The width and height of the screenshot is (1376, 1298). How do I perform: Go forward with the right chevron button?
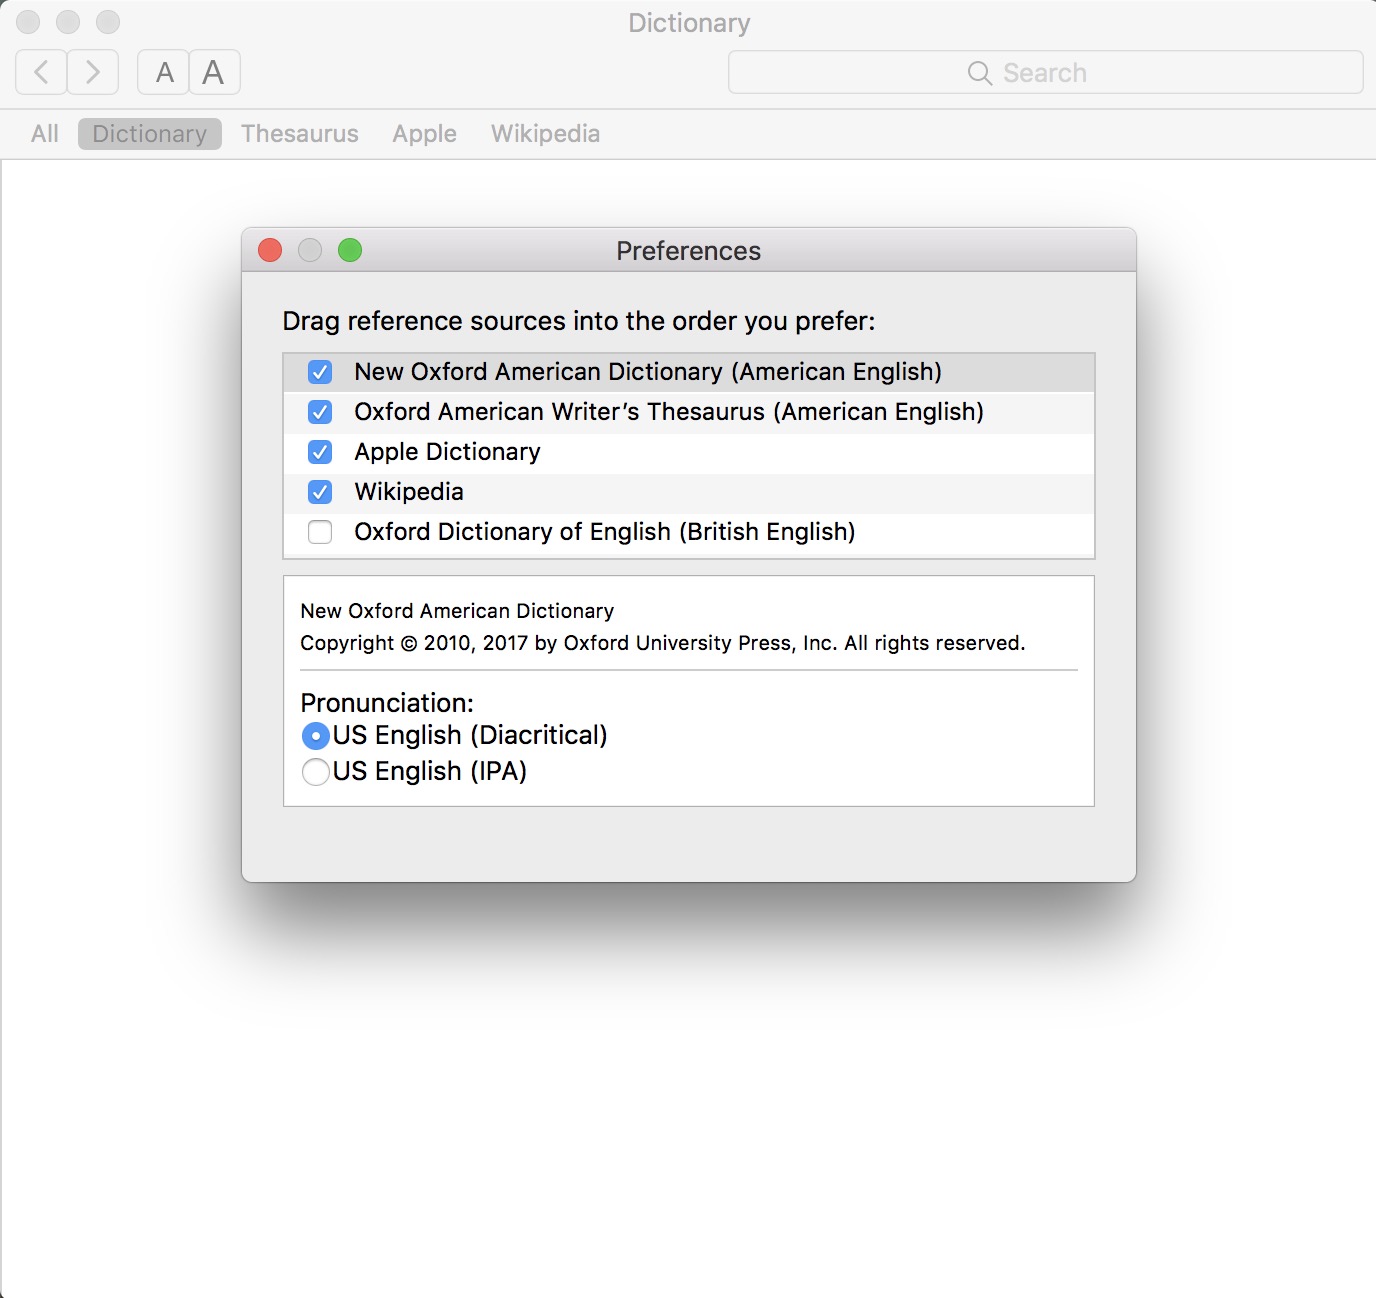93,72
